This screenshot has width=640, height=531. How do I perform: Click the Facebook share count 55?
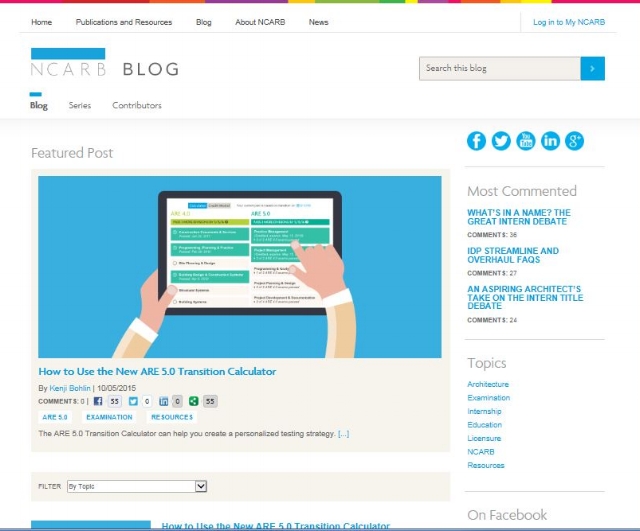115,401
